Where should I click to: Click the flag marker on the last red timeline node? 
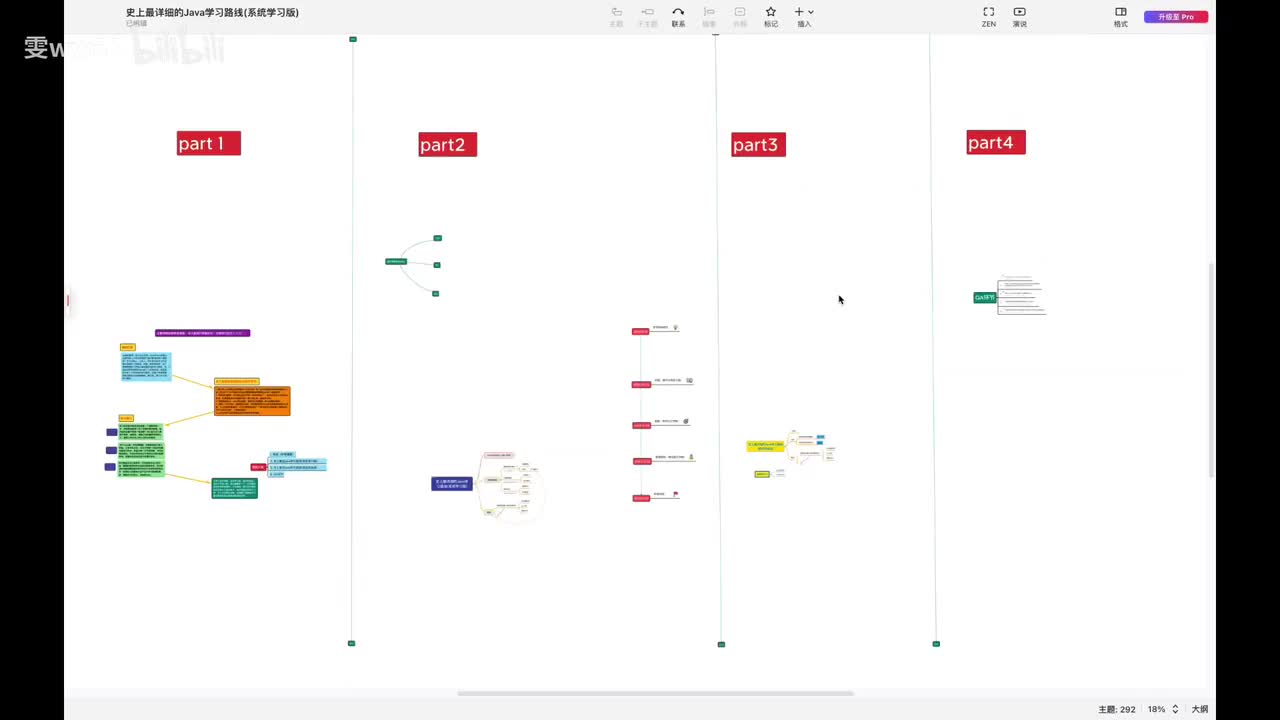676,494
